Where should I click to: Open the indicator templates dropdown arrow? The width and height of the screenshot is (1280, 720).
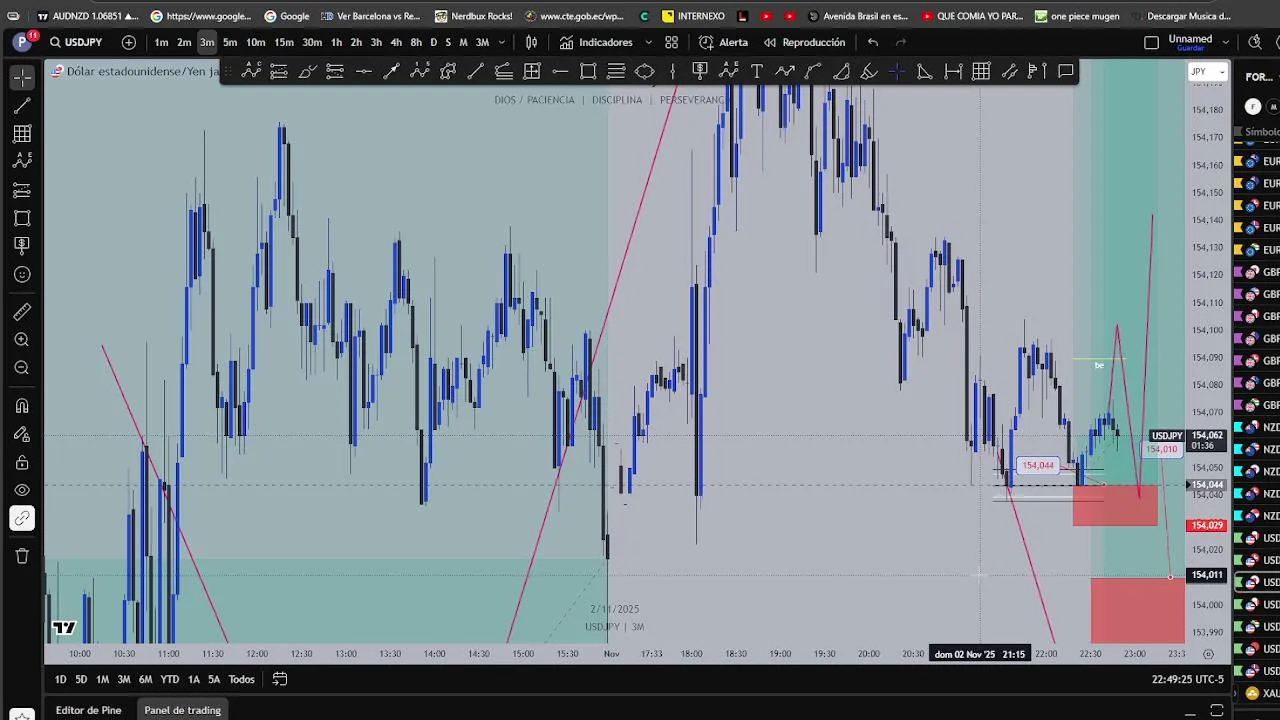(649, 42)
